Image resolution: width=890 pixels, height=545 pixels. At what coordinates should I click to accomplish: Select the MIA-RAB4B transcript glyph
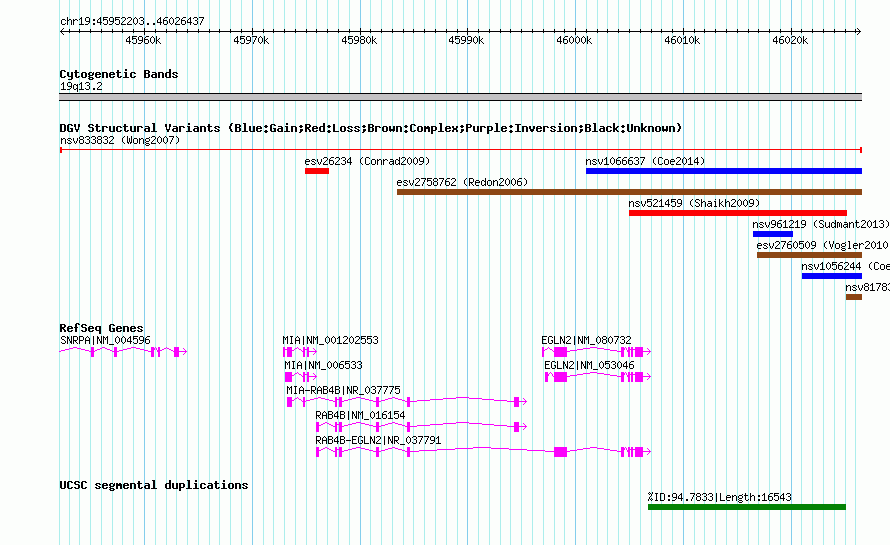tap(407, 402)
